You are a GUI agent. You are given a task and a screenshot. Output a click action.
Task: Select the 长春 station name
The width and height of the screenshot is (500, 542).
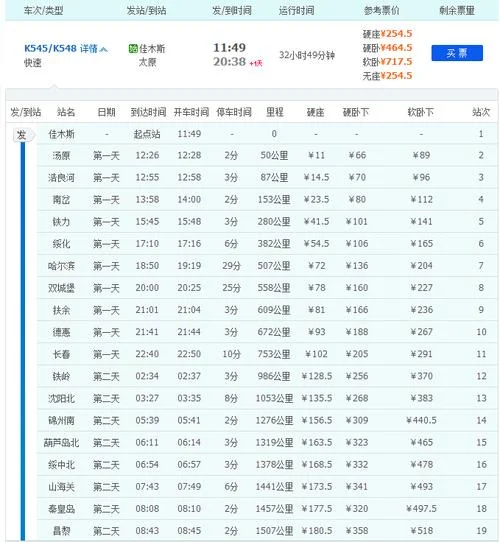(61, 355)
